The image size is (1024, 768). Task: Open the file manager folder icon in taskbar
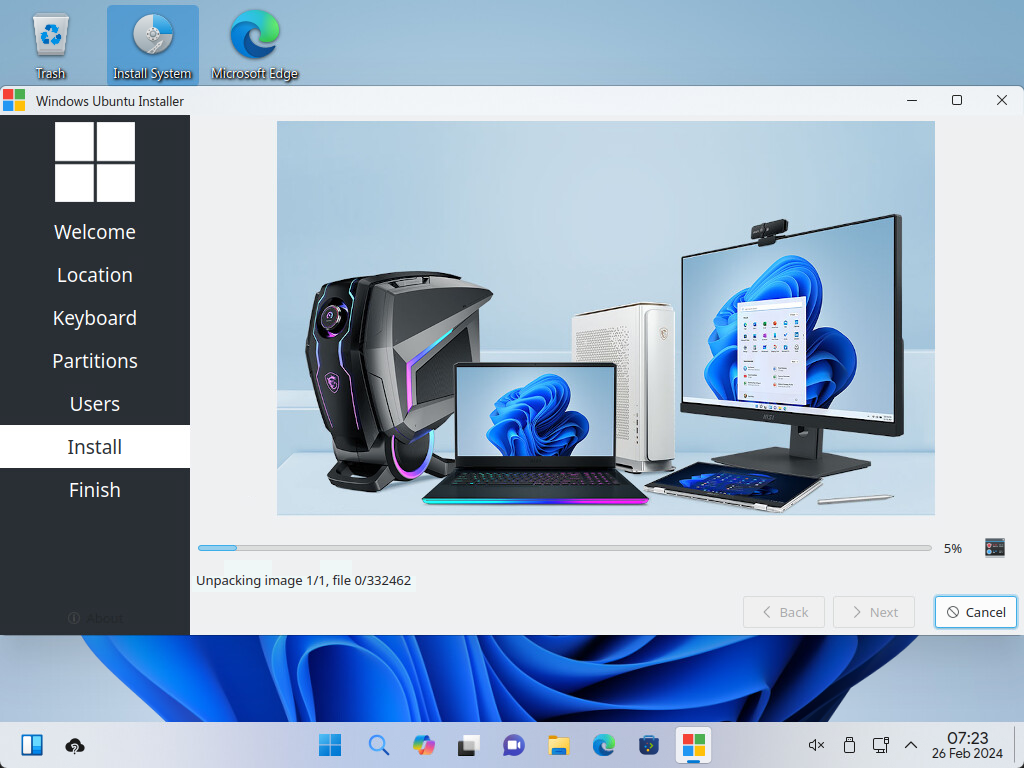click(558, 745)
